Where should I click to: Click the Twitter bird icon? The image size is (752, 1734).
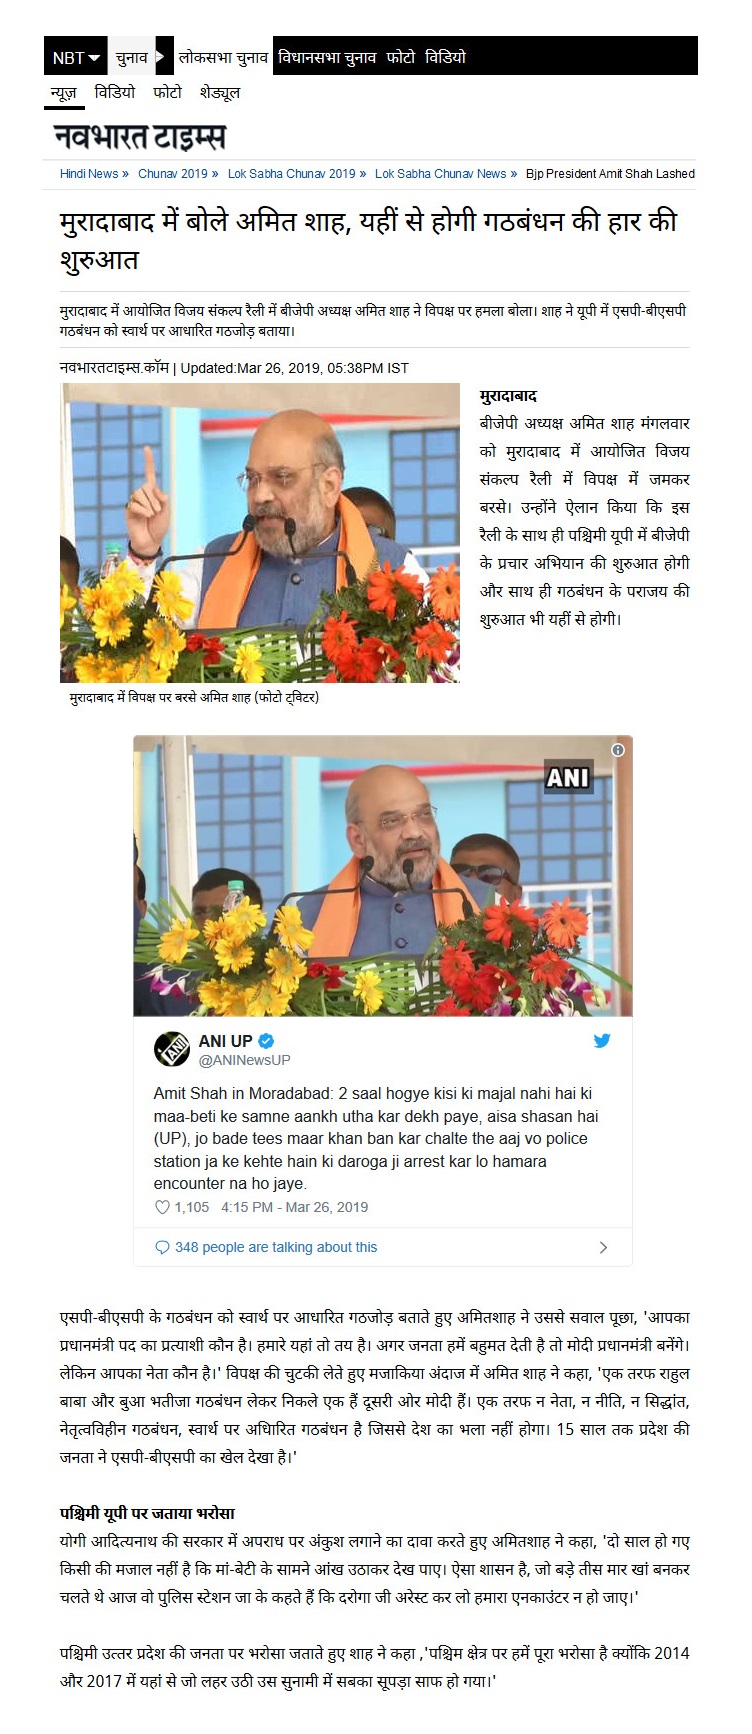(x=602, y=1041)
